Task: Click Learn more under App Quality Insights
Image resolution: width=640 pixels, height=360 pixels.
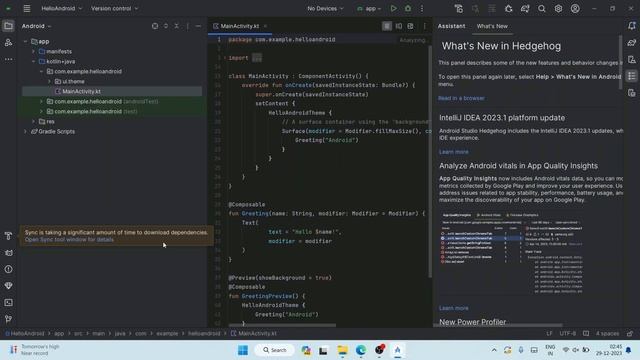Action: [453, 308]
